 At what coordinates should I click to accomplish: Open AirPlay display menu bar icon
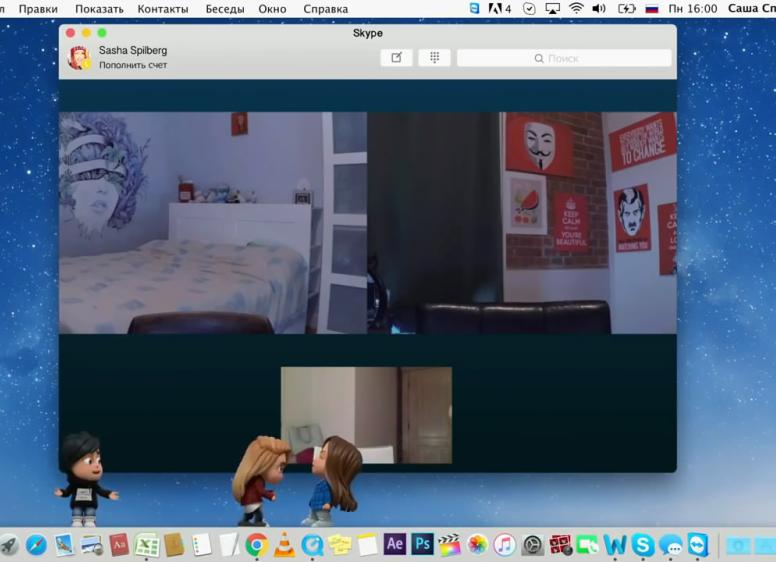(552, 8)
